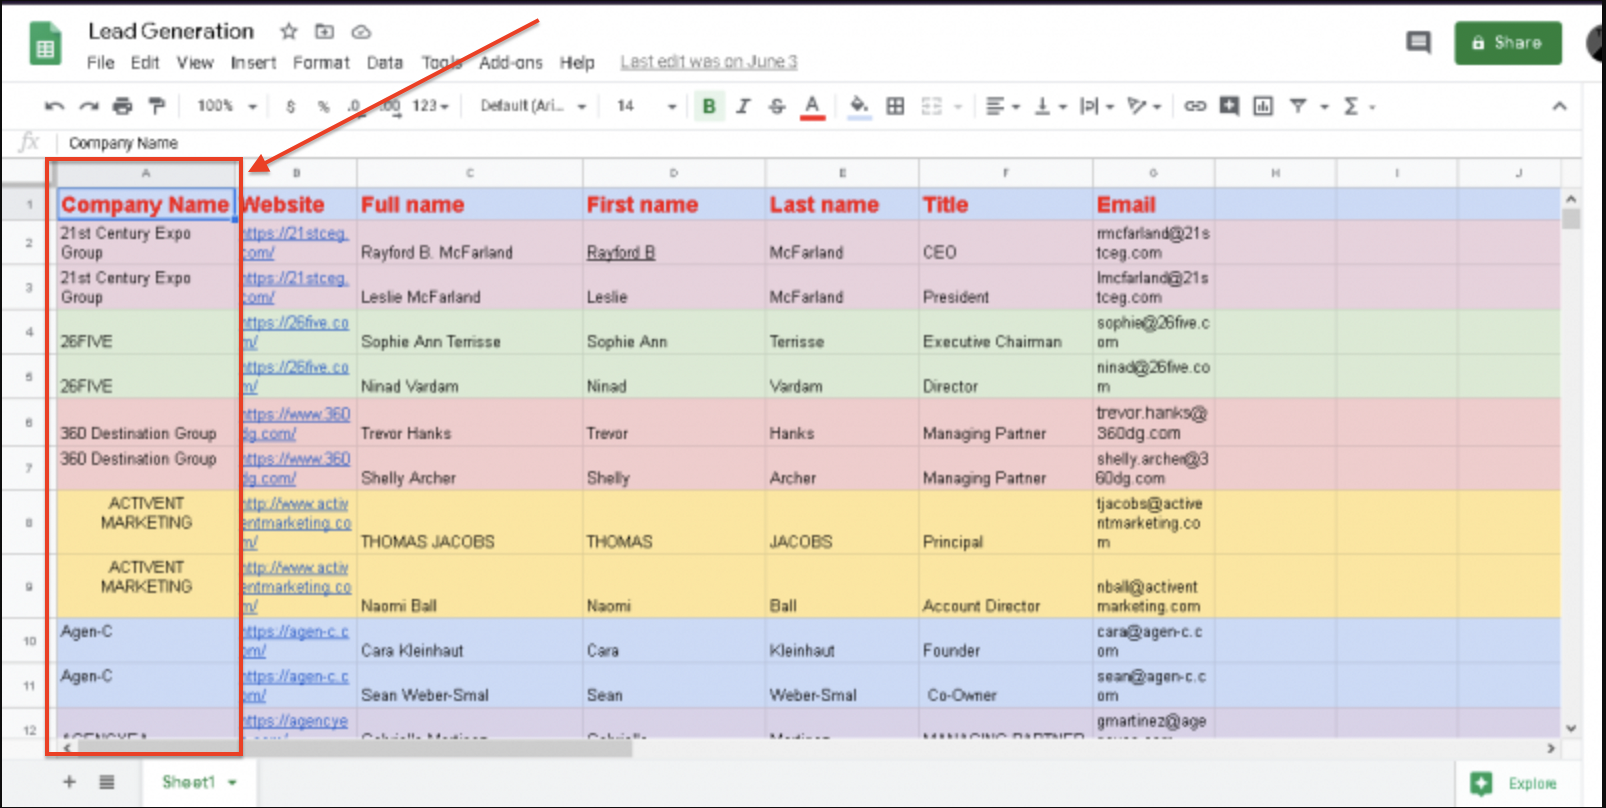Open the File menu
The height and width of the screenshot is (808, 1606).
100,62
